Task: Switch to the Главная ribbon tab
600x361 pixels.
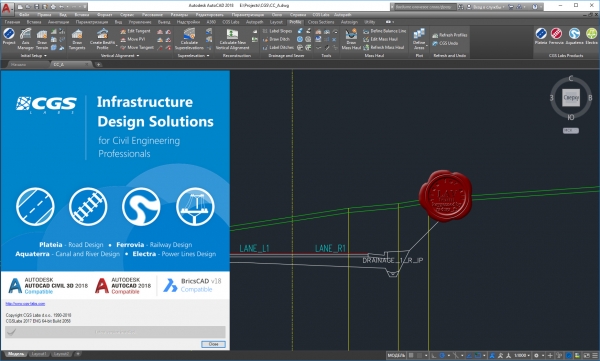Action: point(12,22)
